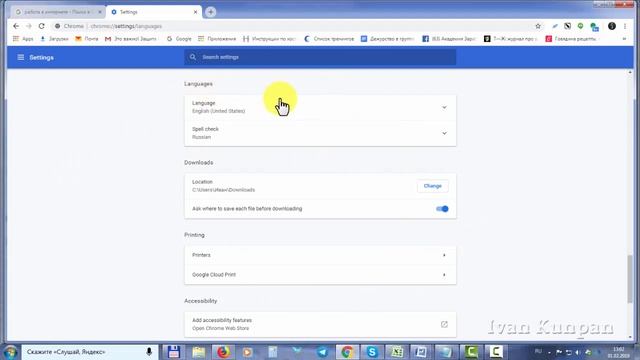The width and height of the screenshot is (640, 360).
Task: Toggle Ask where to save each file
Action: (442, 209)
